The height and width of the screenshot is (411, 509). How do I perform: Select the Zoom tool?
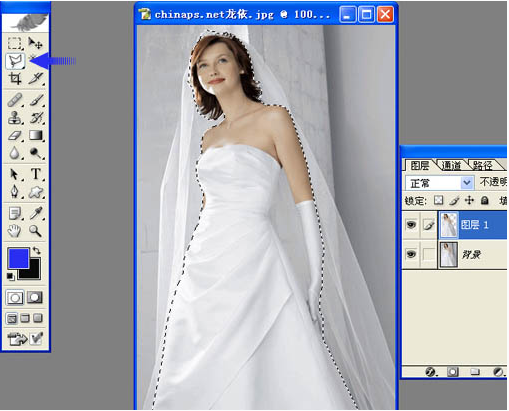[x=35, y=231]
